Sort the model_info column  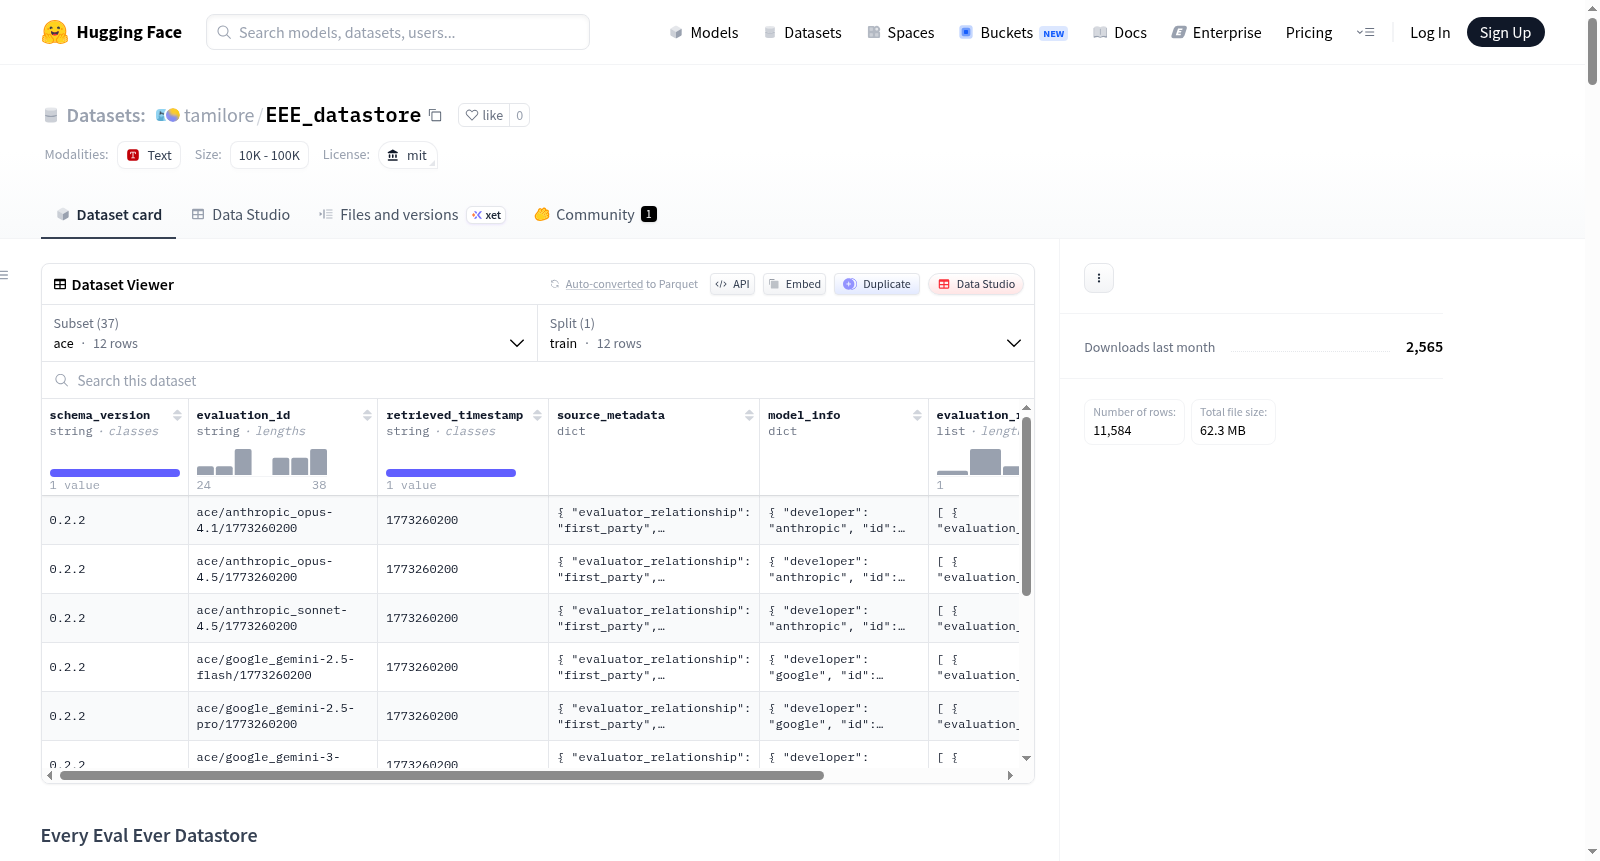click(917, 415)
